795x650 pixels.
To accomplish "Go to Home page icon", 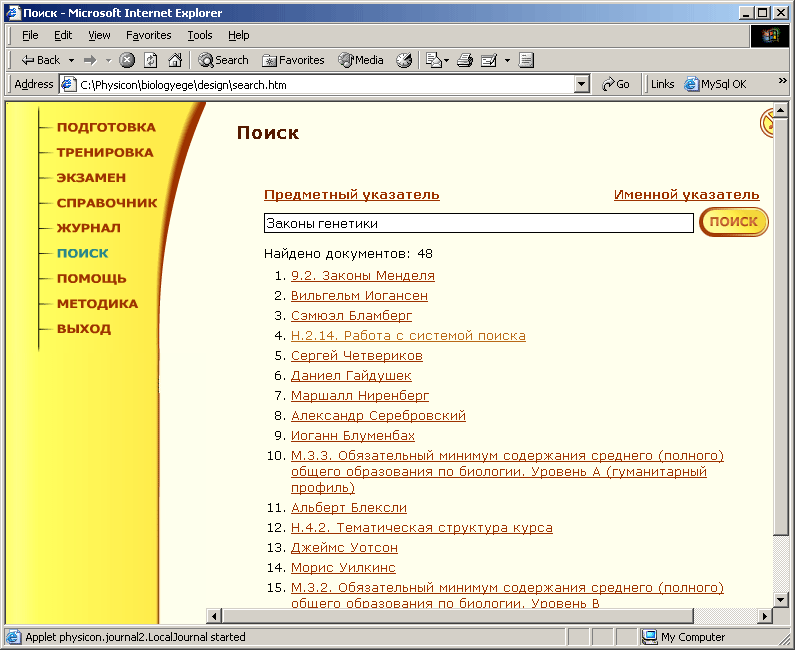I will pos(175,60).
